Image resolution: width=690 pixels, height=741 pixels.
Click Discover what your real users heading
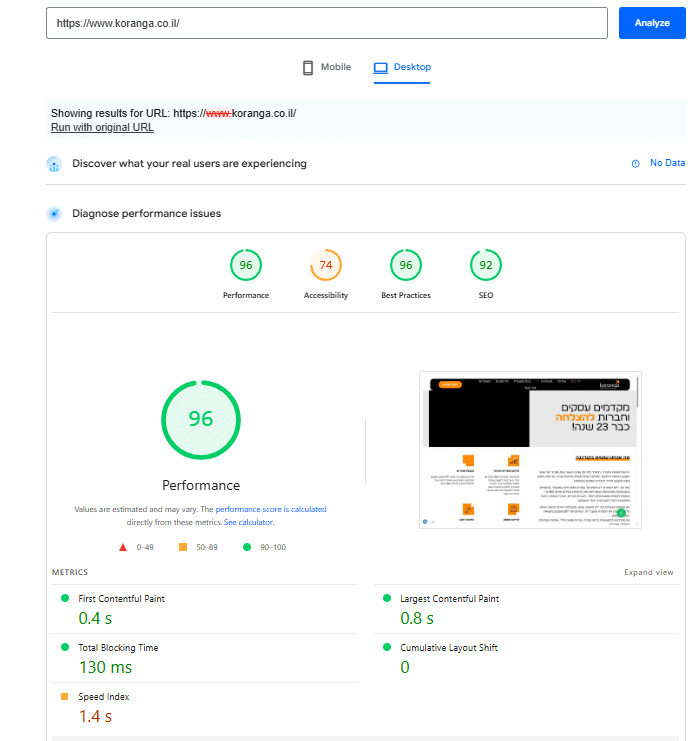[189, 164]
